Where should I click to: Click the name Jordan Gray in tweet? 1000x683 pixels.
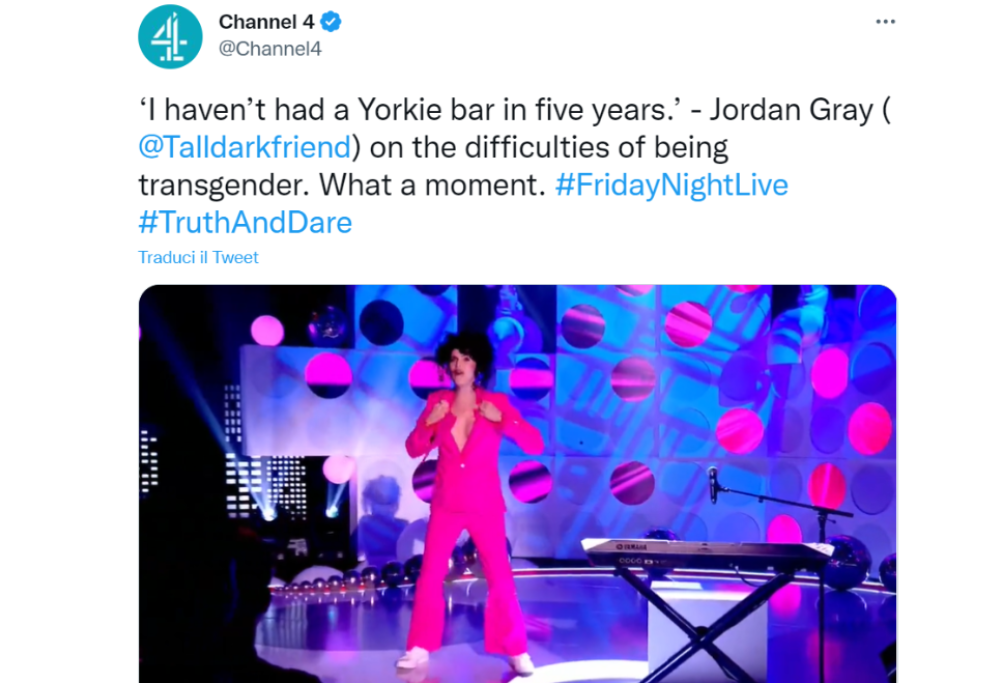coord(795,110)
